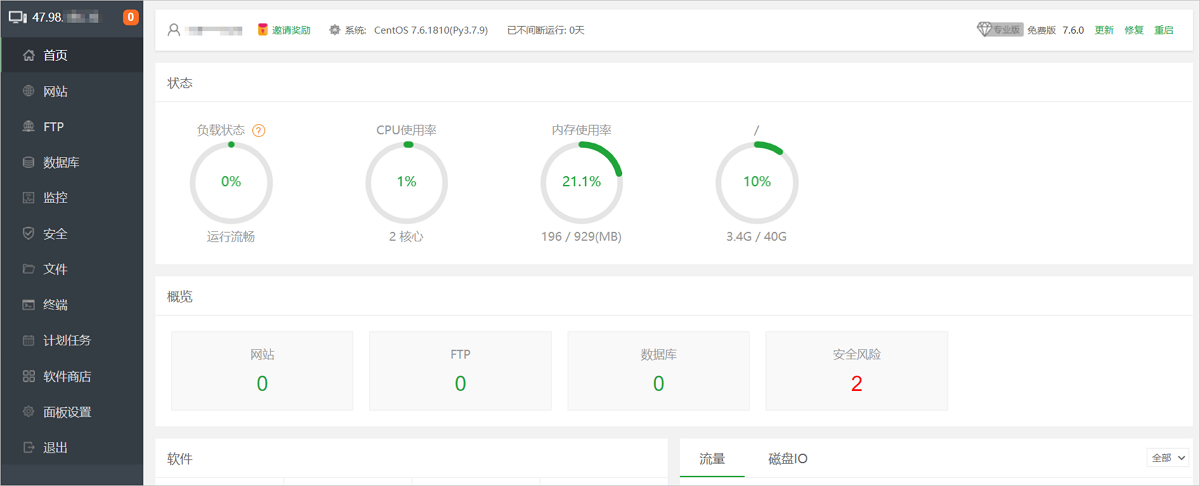
Task: Switch to the 磁盘IO tab
Action: (787, 459)
